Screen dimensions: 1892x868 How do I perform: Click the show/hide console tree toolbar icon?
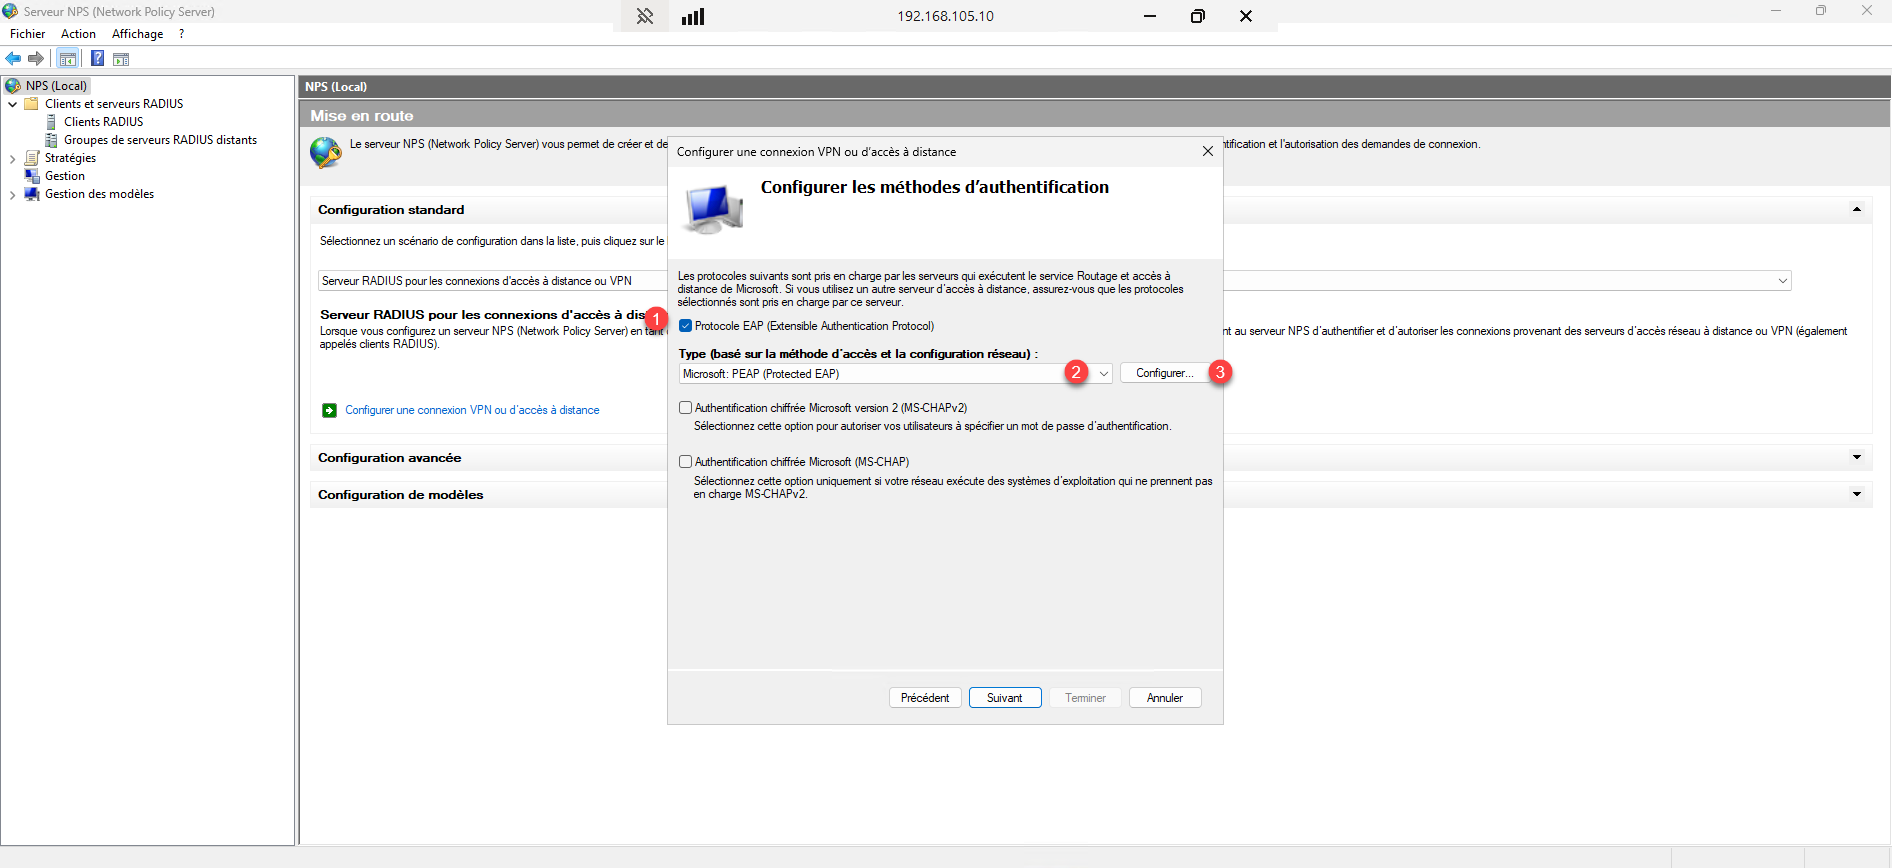click(x=68, y=59)
